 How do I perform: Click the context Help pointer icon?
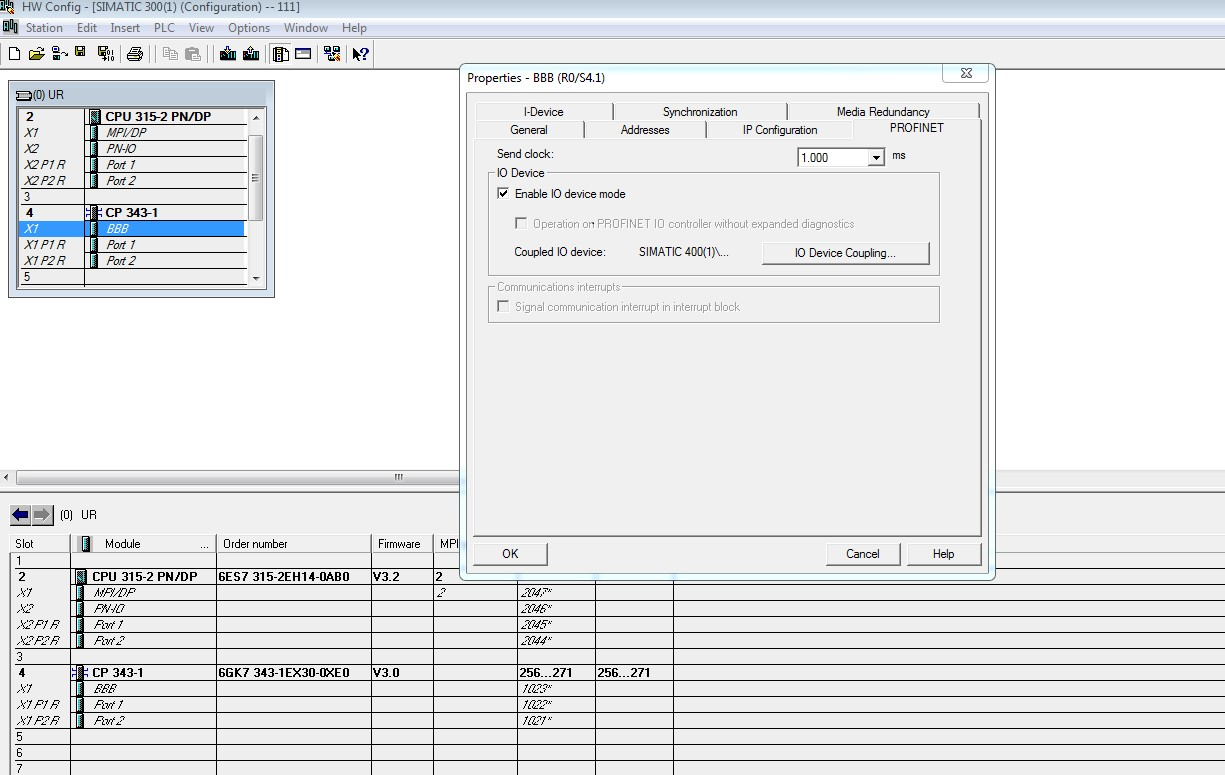[361, 54]
